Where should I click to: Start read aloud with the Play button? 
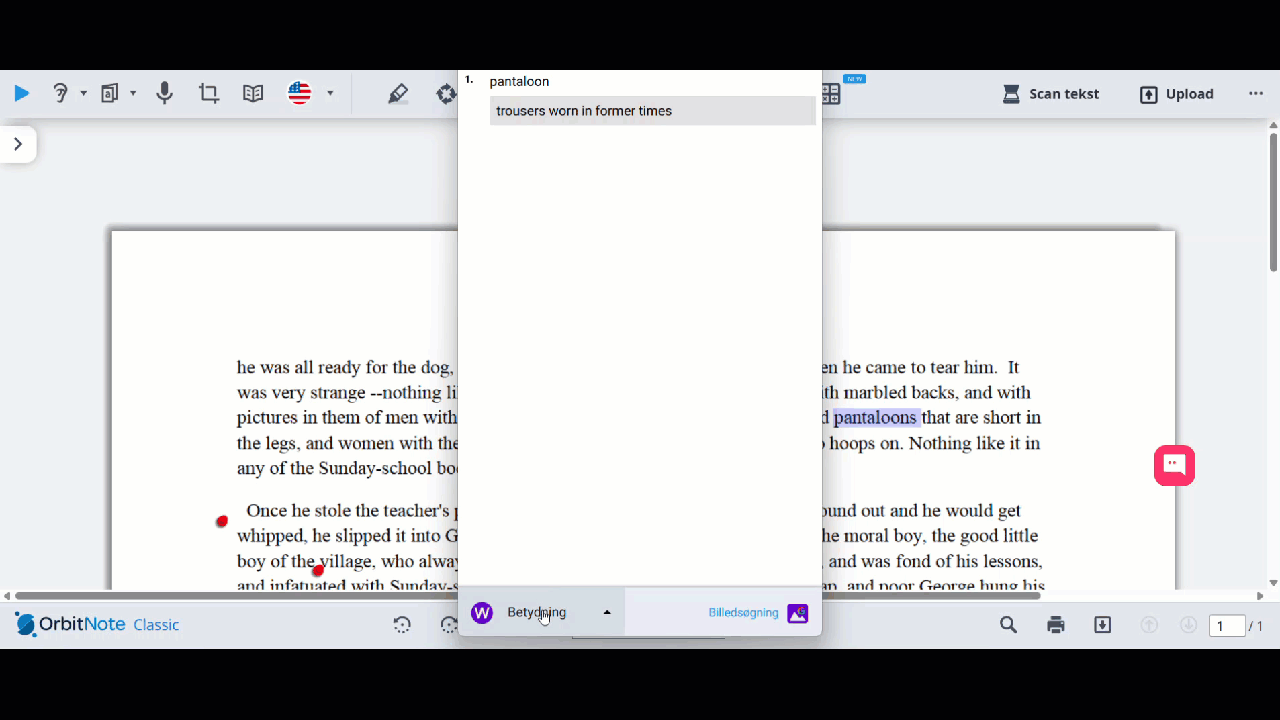[21, 94]
